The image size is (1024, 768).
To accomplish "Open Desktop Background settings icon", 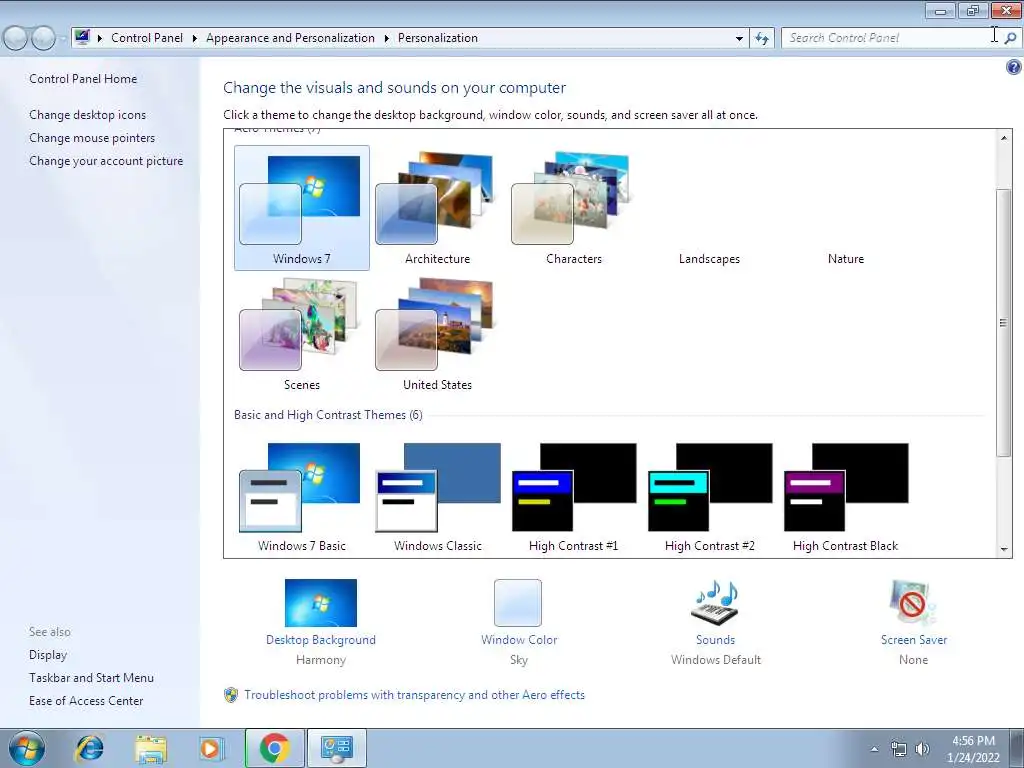I will click(321, 603).
